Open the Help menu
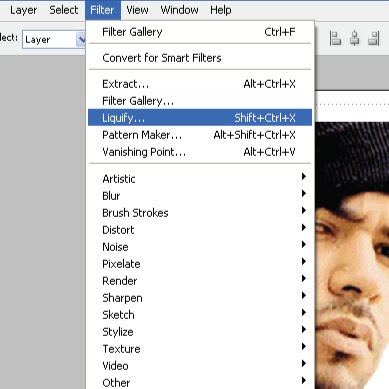Image resolution: width=389 pixels, height=389 pixels. (221, 10)
